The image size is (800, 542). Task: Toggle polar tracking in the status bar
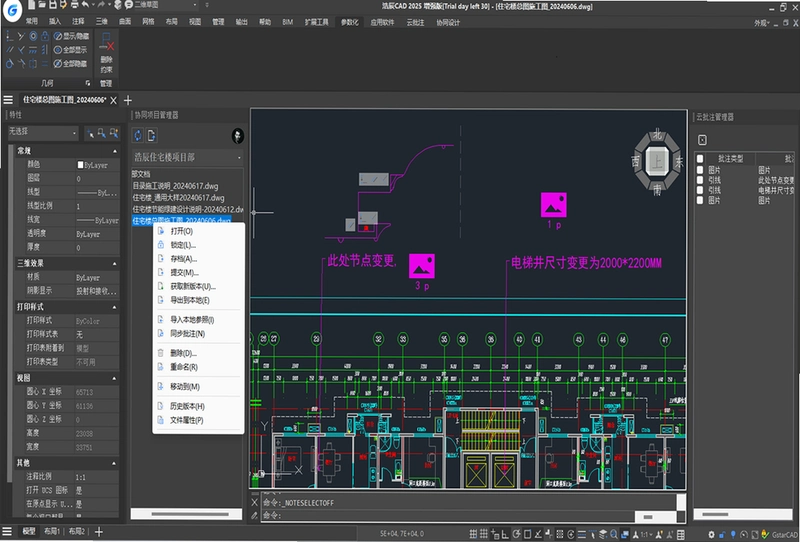[516, 534]
